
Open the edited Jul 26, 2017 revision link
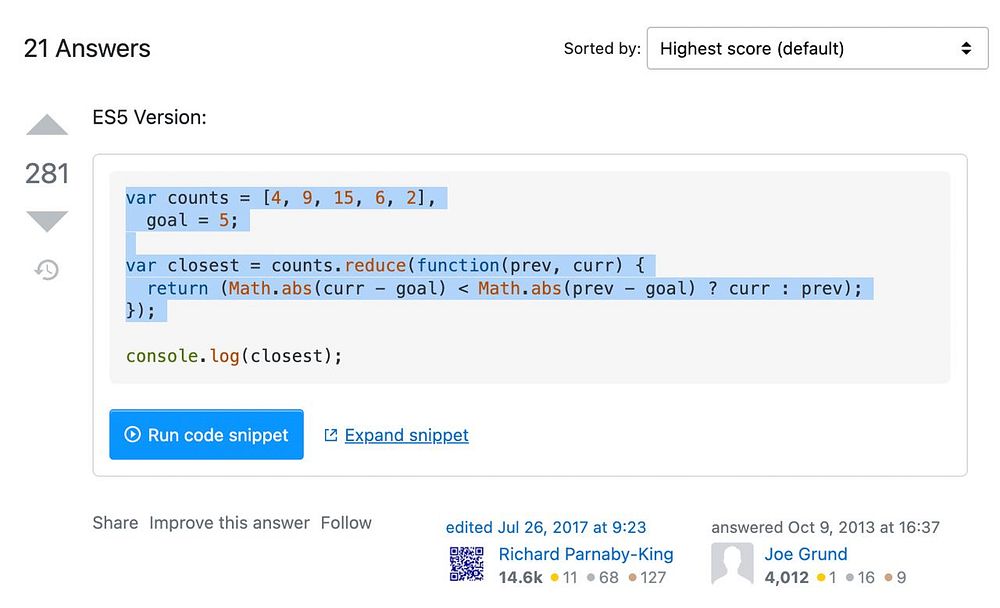point(546,527)
